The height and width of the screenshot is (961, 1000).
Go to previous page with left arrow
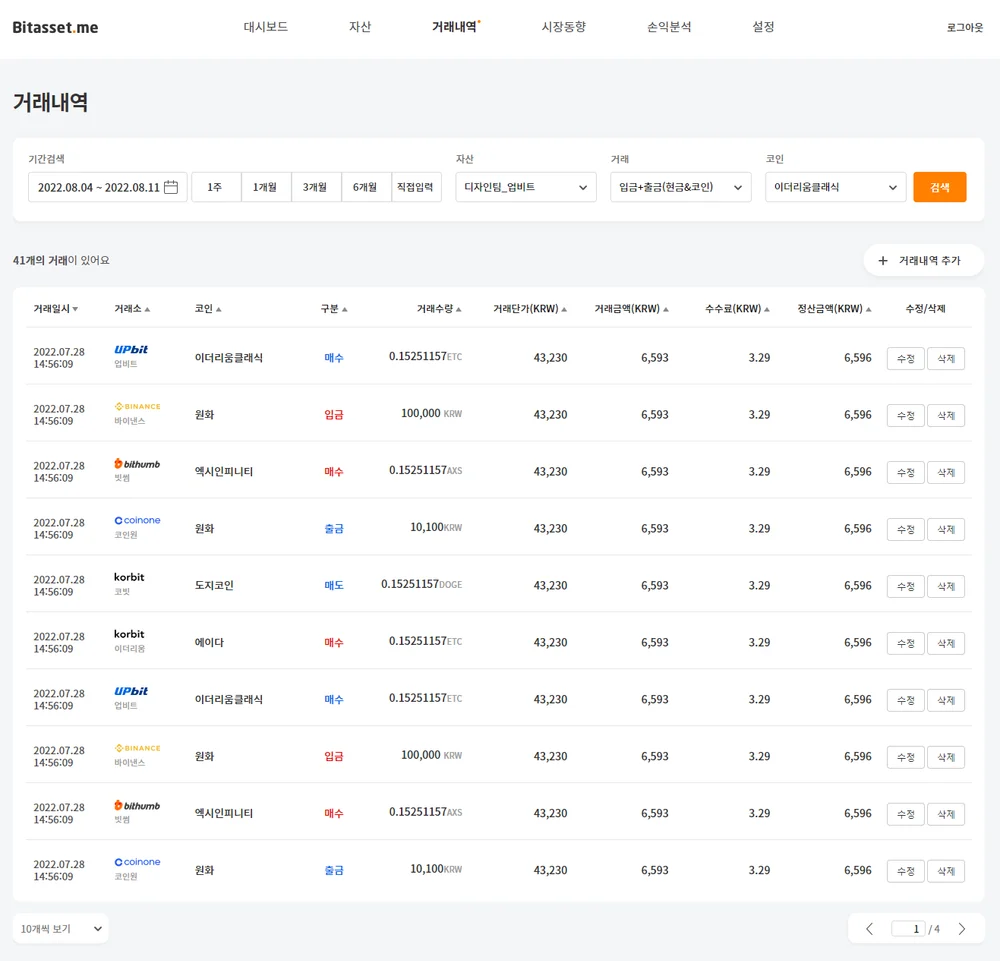point(869,929)
